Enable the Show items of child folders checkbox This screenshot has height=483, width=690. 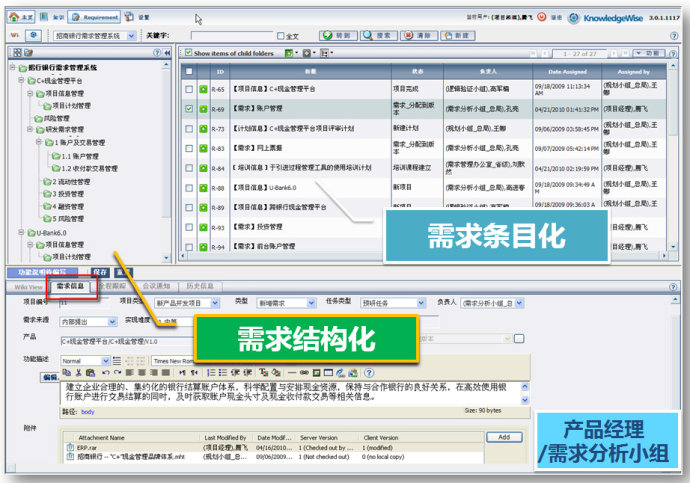click(x=189, y=52)
